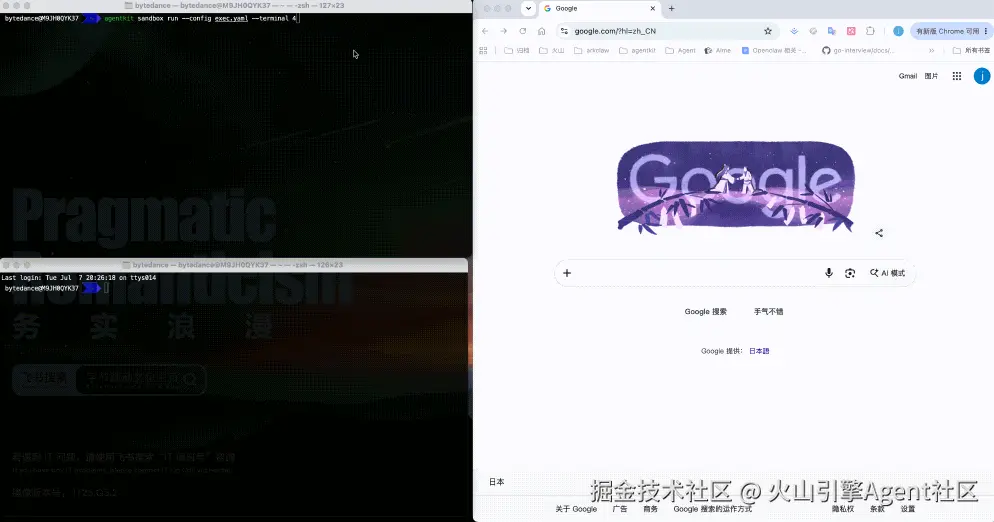994x522 pixels.
Task: Click the Google 搜索 button
Action: pos(706,311)
